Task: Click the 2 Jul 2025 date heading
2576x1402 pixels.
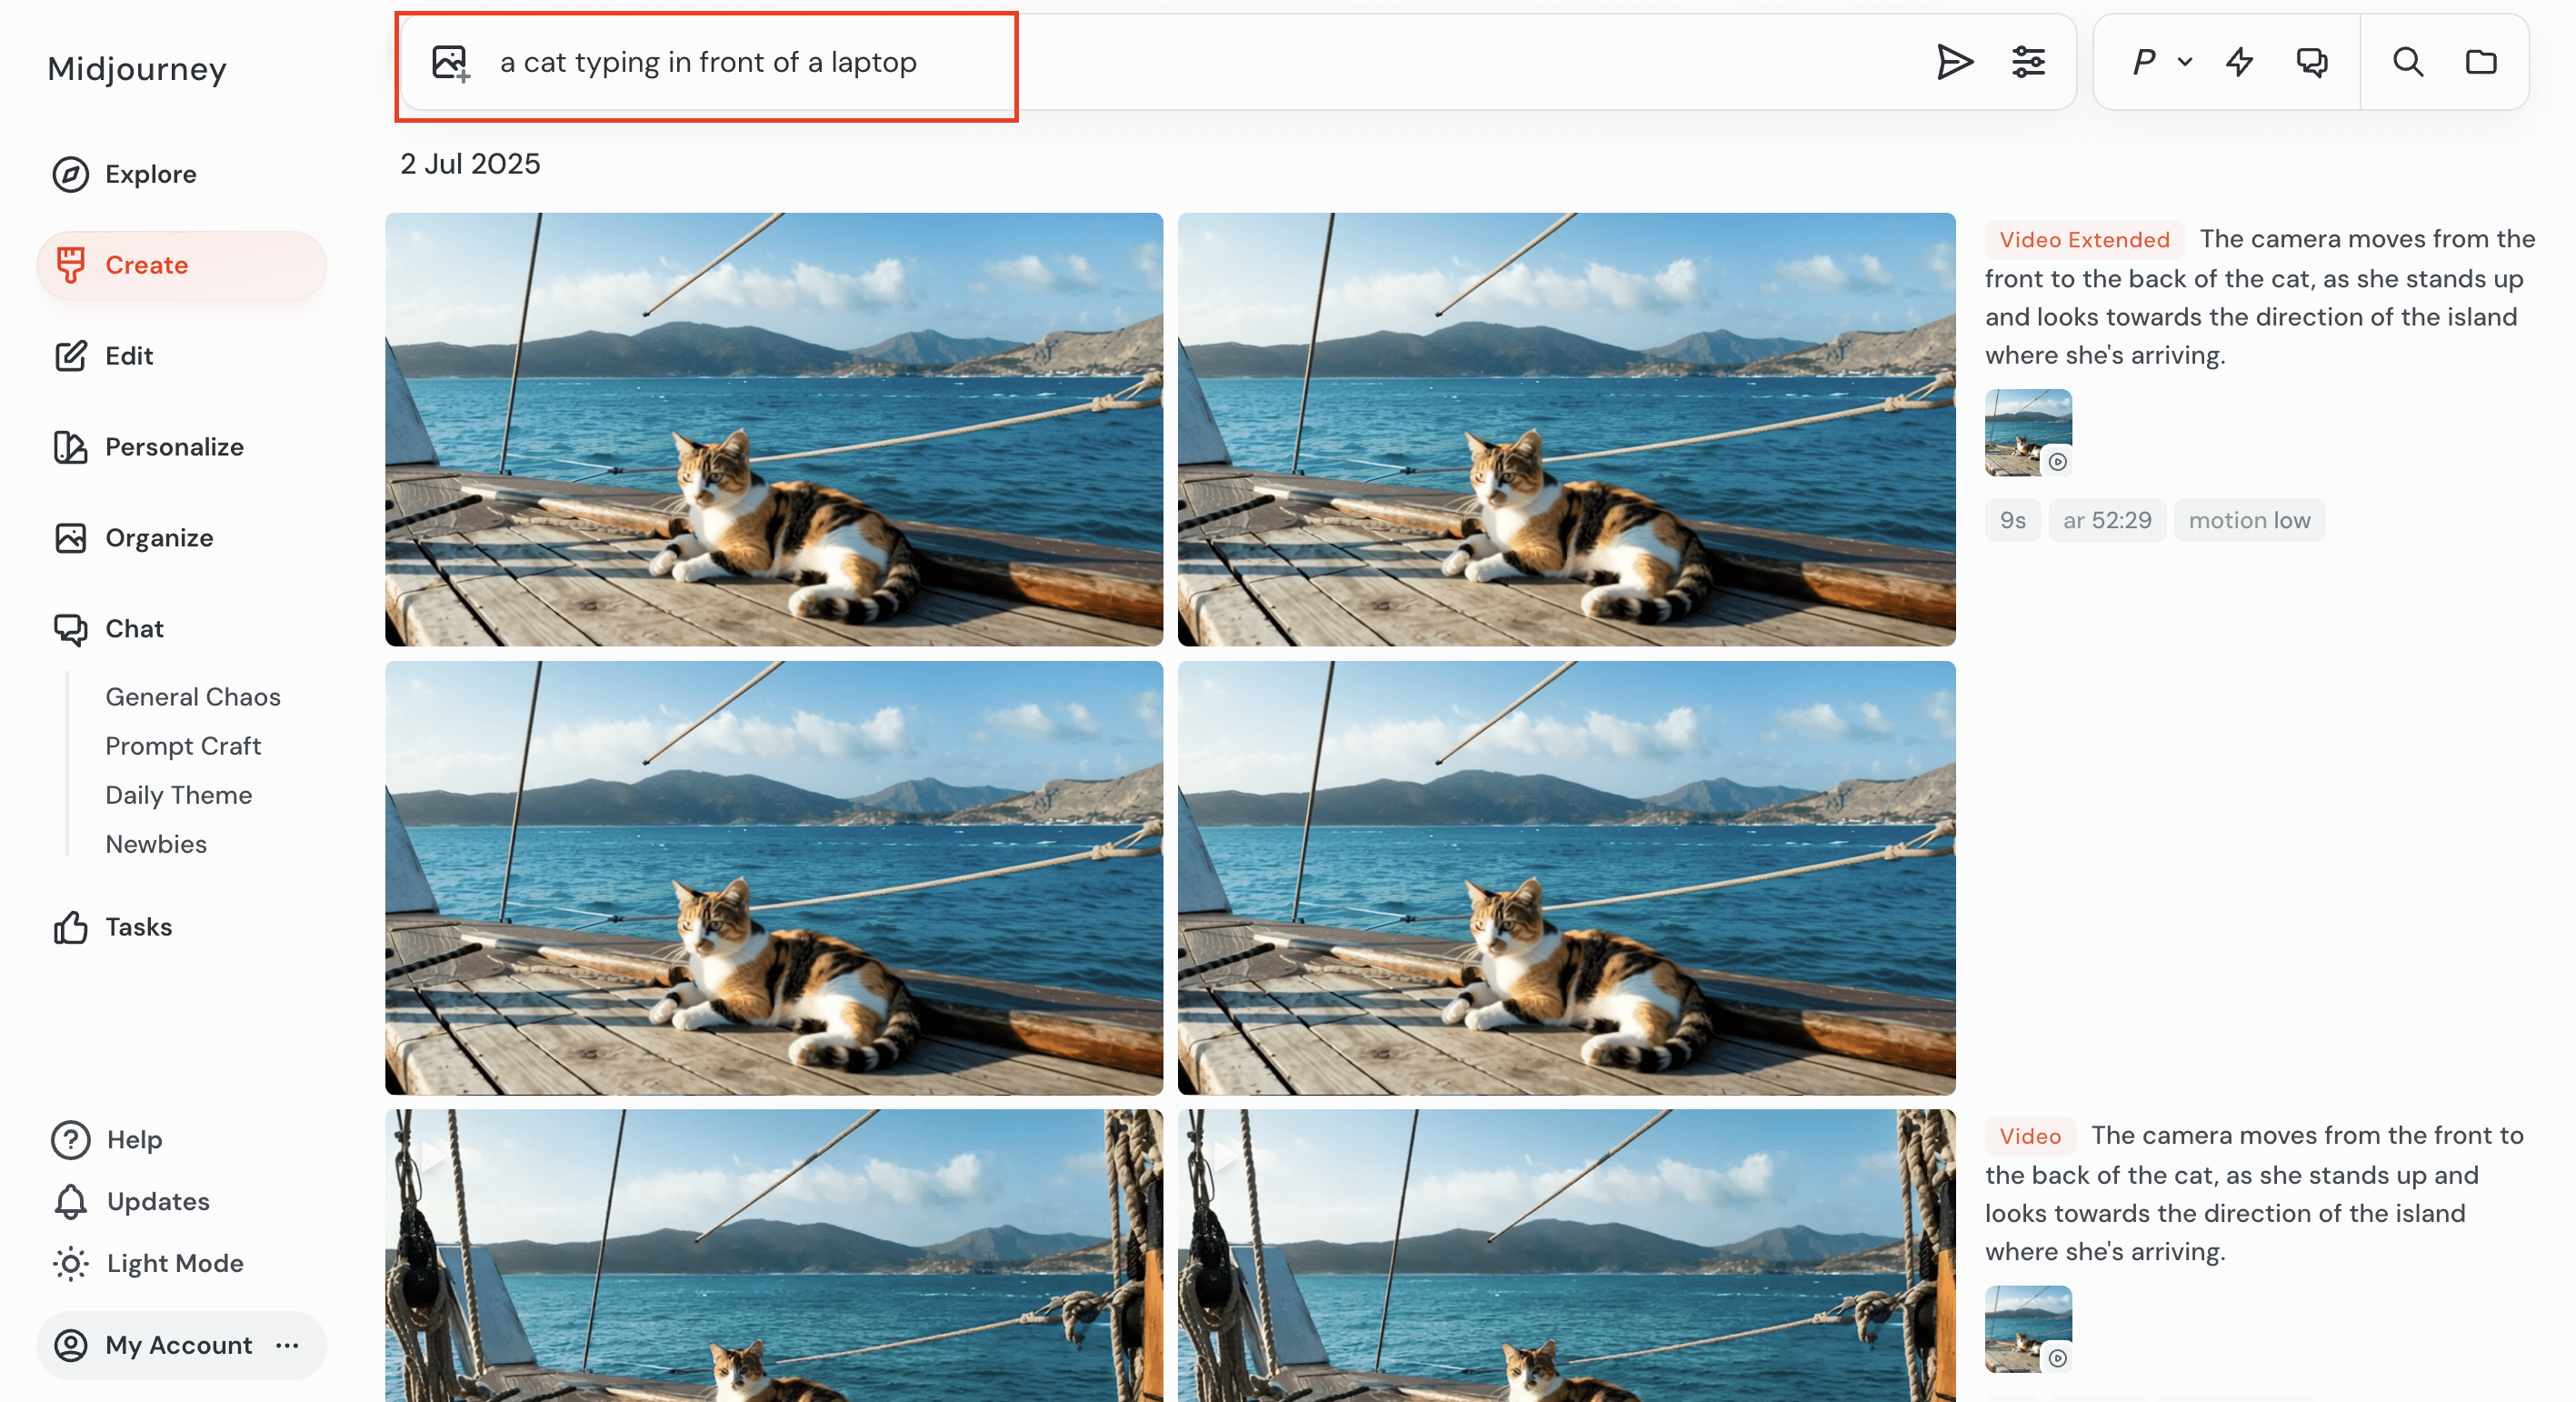Action: (470, 164)
